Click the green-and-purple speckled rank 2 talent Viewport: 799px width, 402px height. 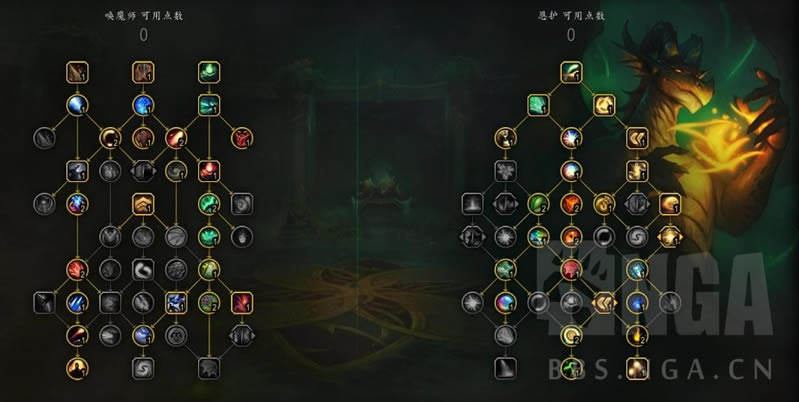209,303
